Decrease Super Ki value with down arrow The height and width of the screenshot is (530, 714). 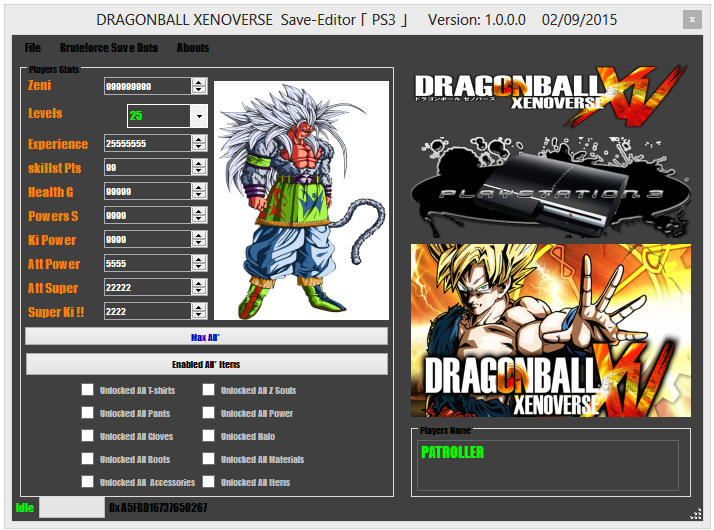199,316
